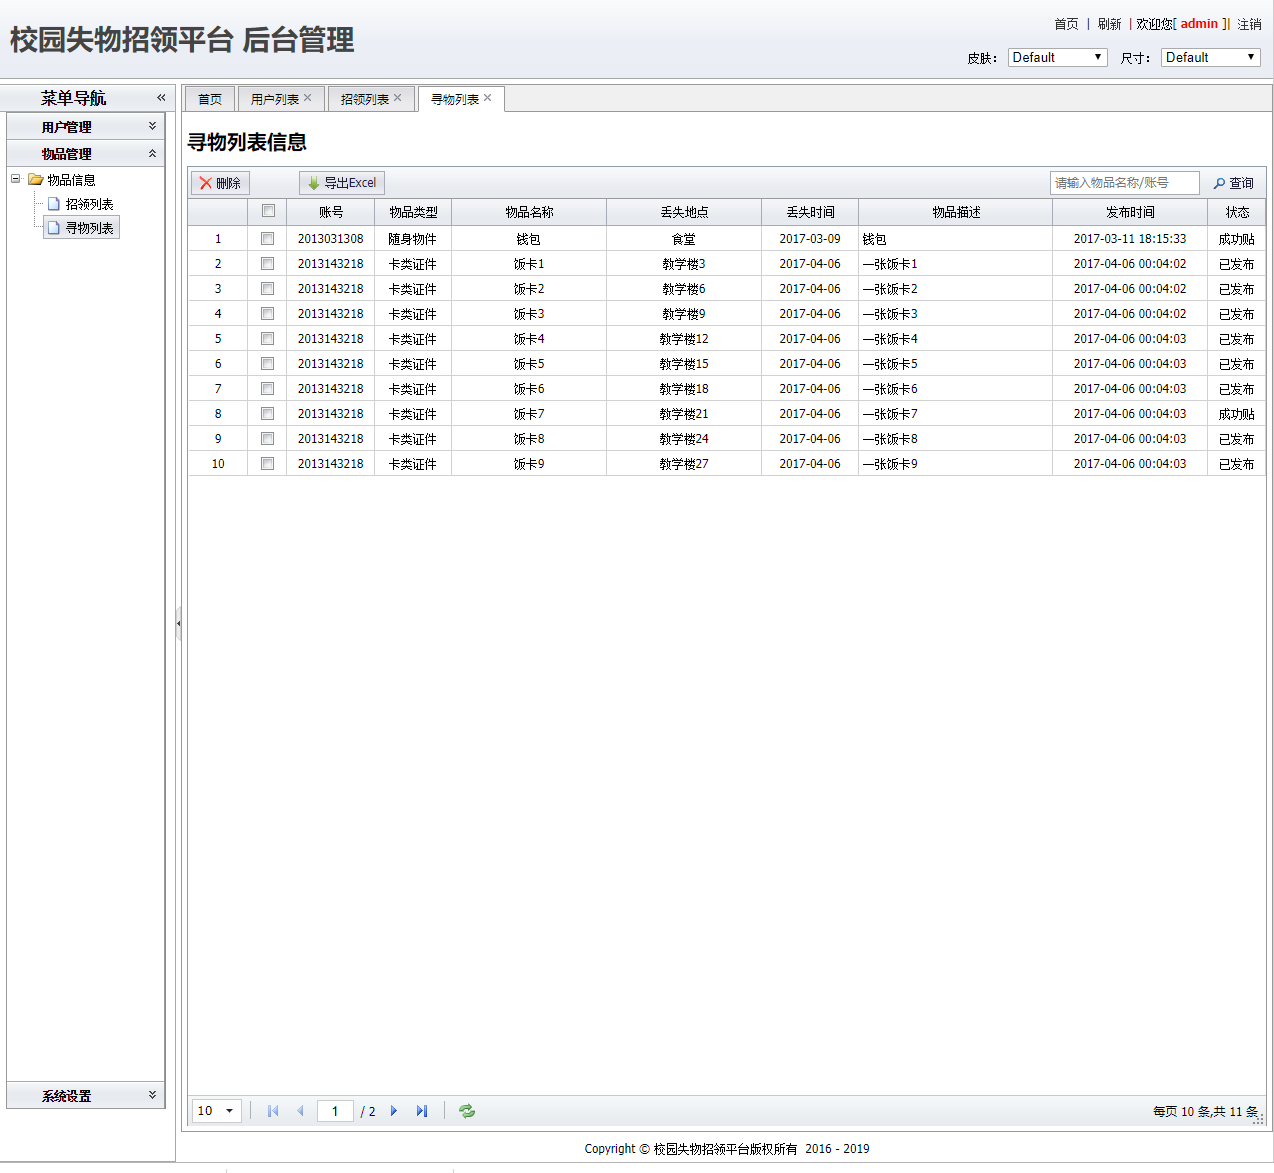Go to the next page arrow

click(394, 1111)
